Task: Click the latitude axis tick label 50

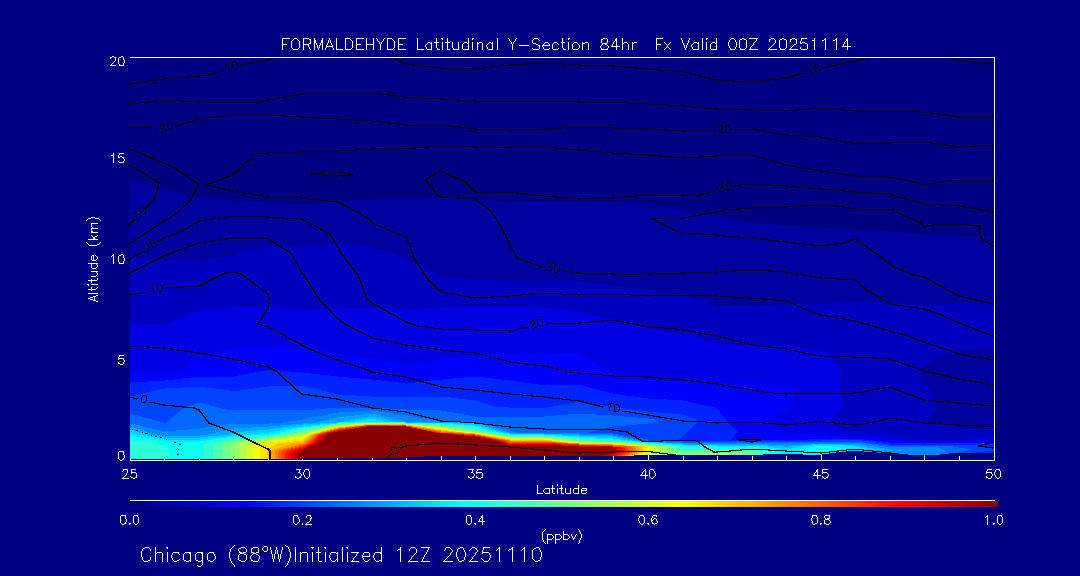Action: pos(995,474)
